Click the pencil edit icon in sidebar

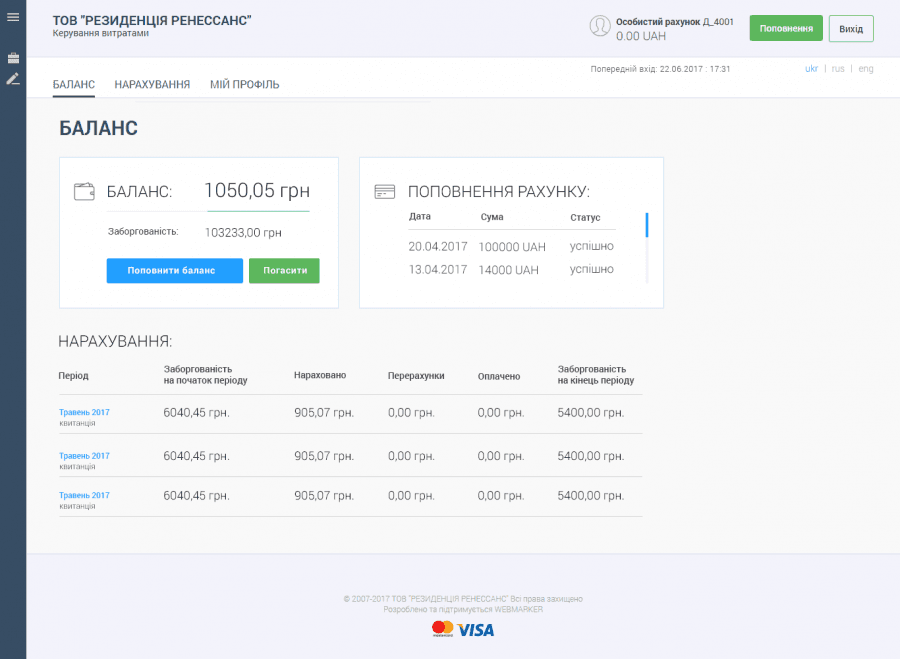coord(13,79)
